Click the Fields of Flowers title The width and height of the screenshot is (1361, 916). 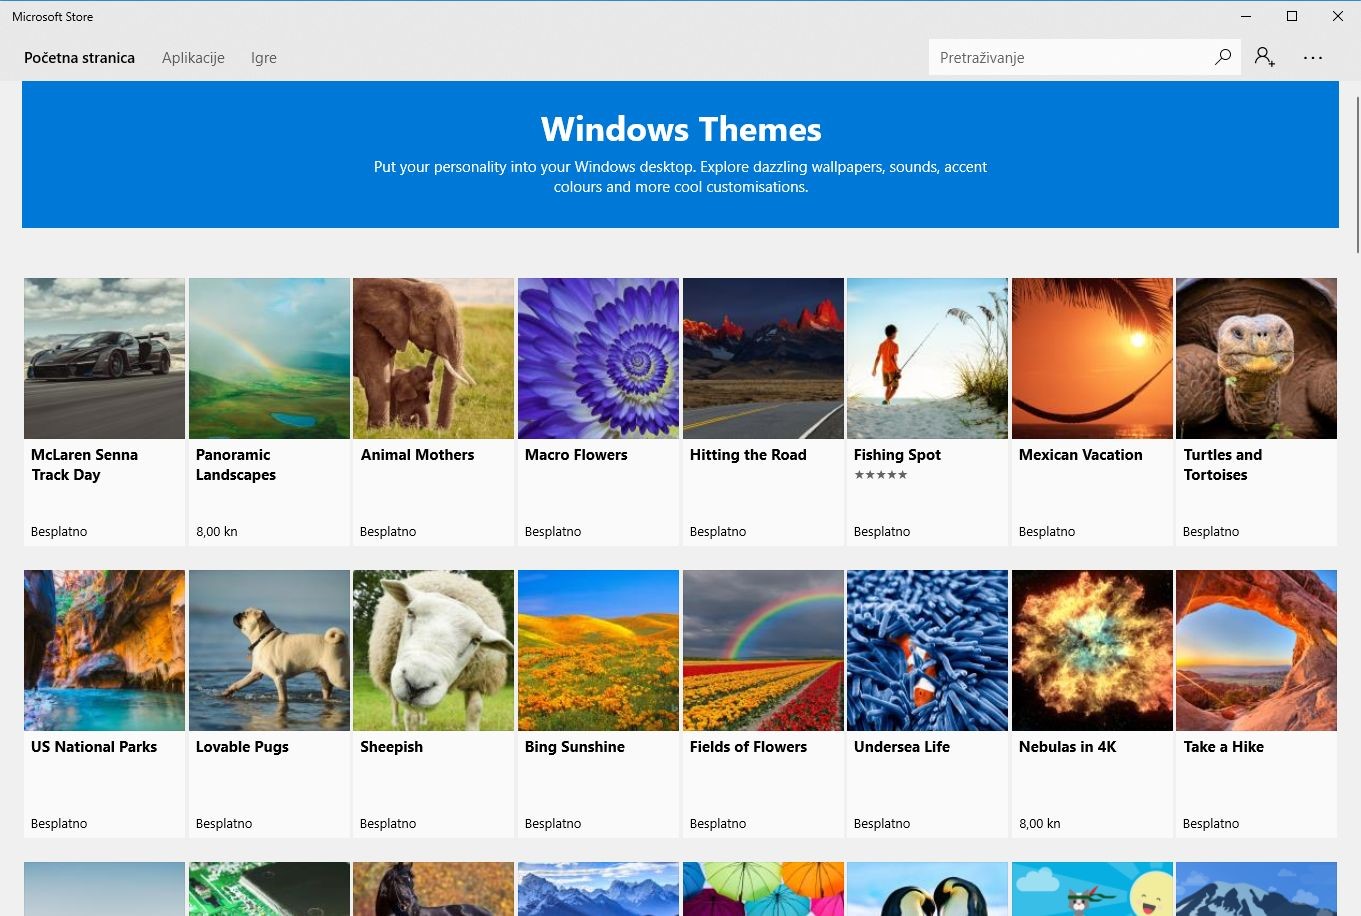click(748, 746)
